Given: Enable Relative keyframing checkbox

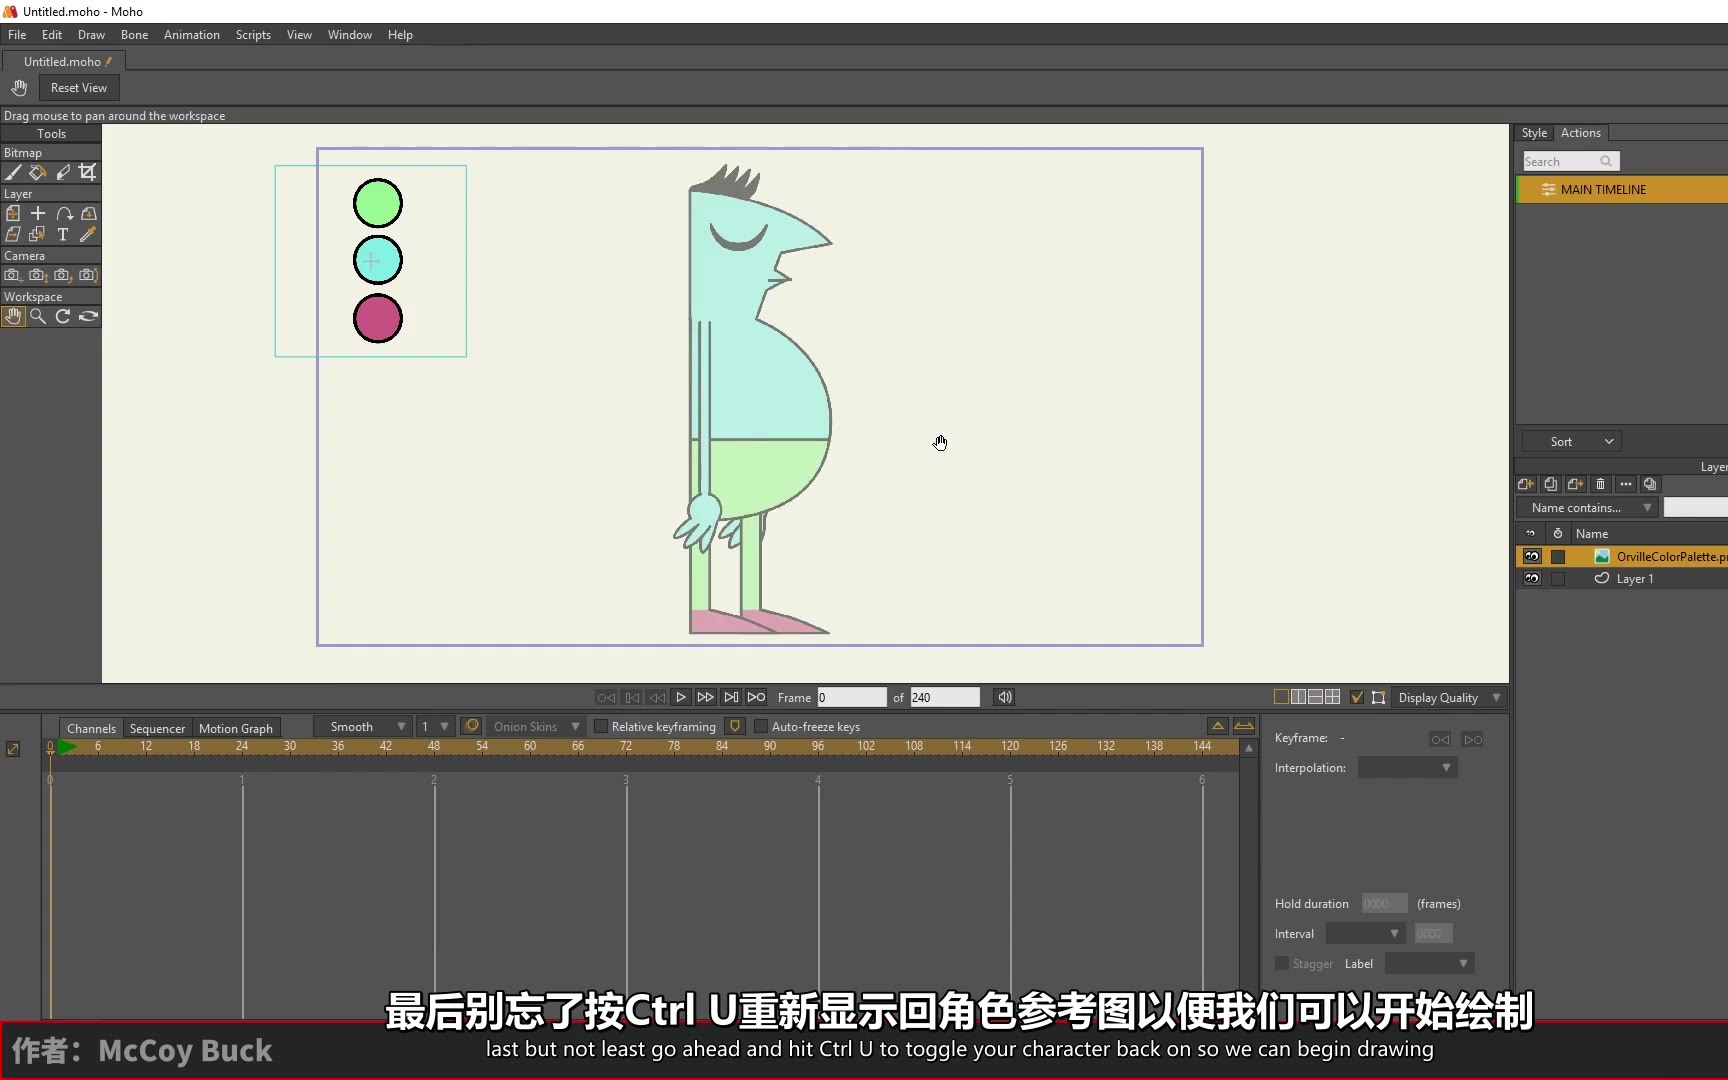Looking at the screenshot, I should coord(601,727).
